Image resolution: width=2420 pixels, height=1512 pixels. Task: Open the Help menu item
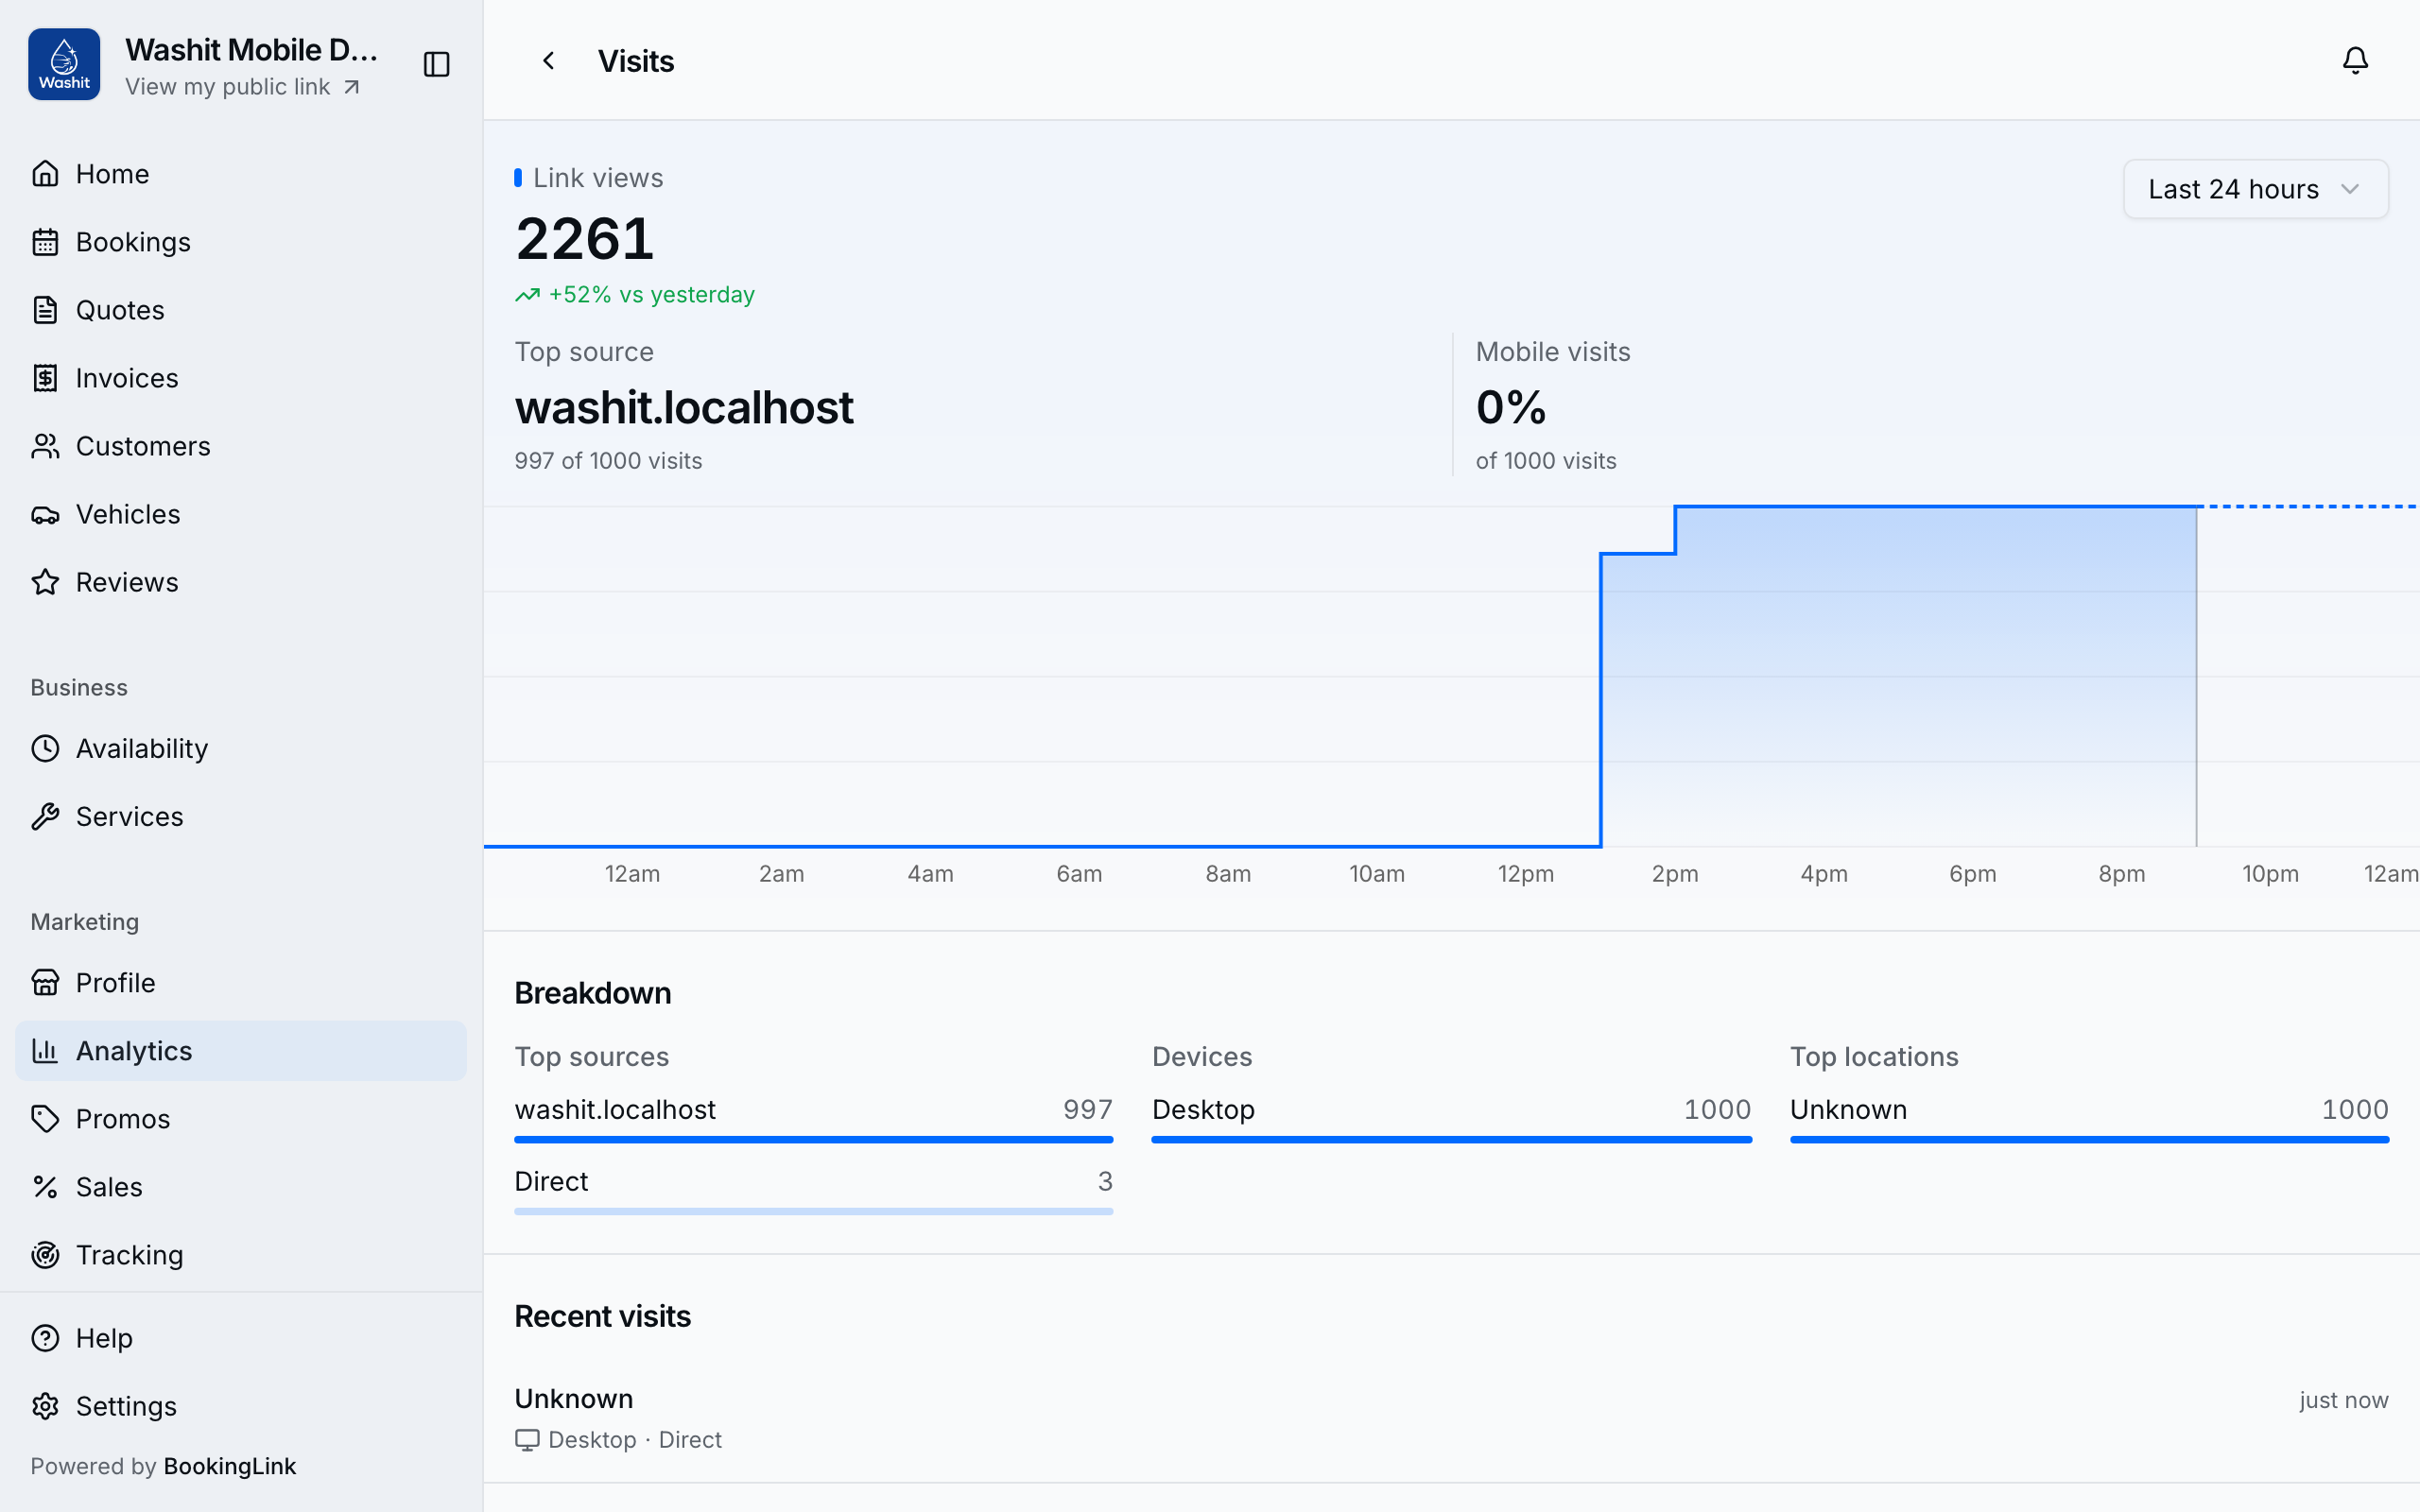pos(241,1337)
